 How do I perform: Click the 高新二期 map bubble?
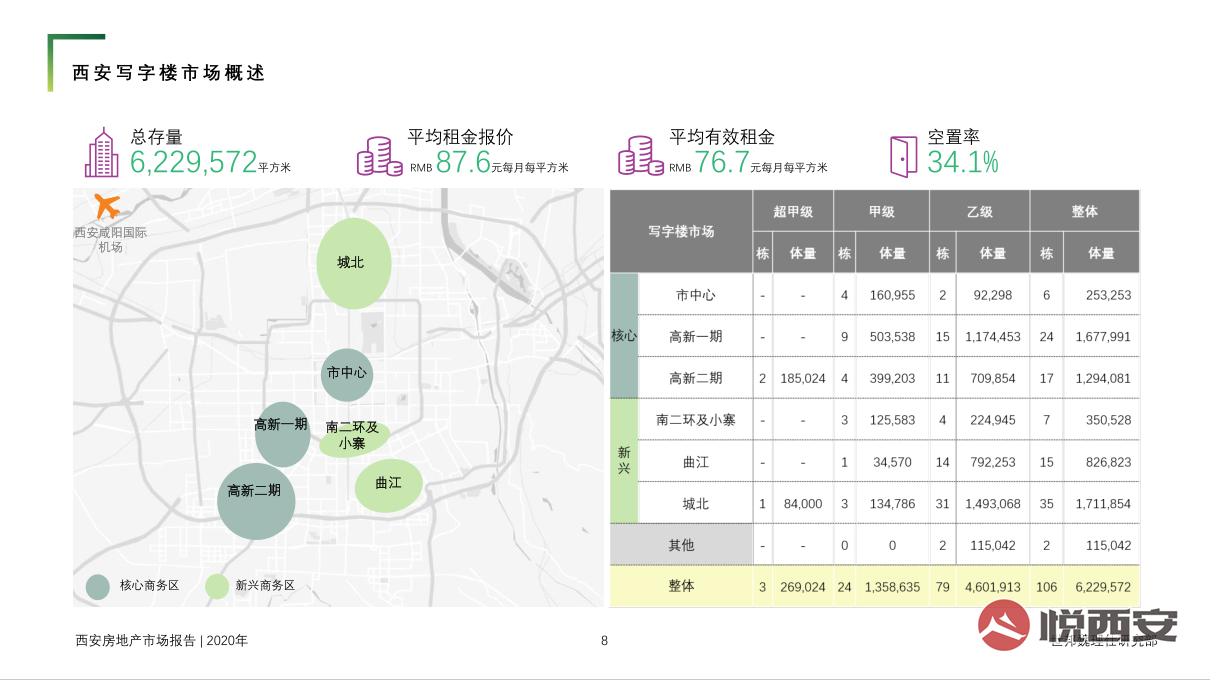point(256,500)
